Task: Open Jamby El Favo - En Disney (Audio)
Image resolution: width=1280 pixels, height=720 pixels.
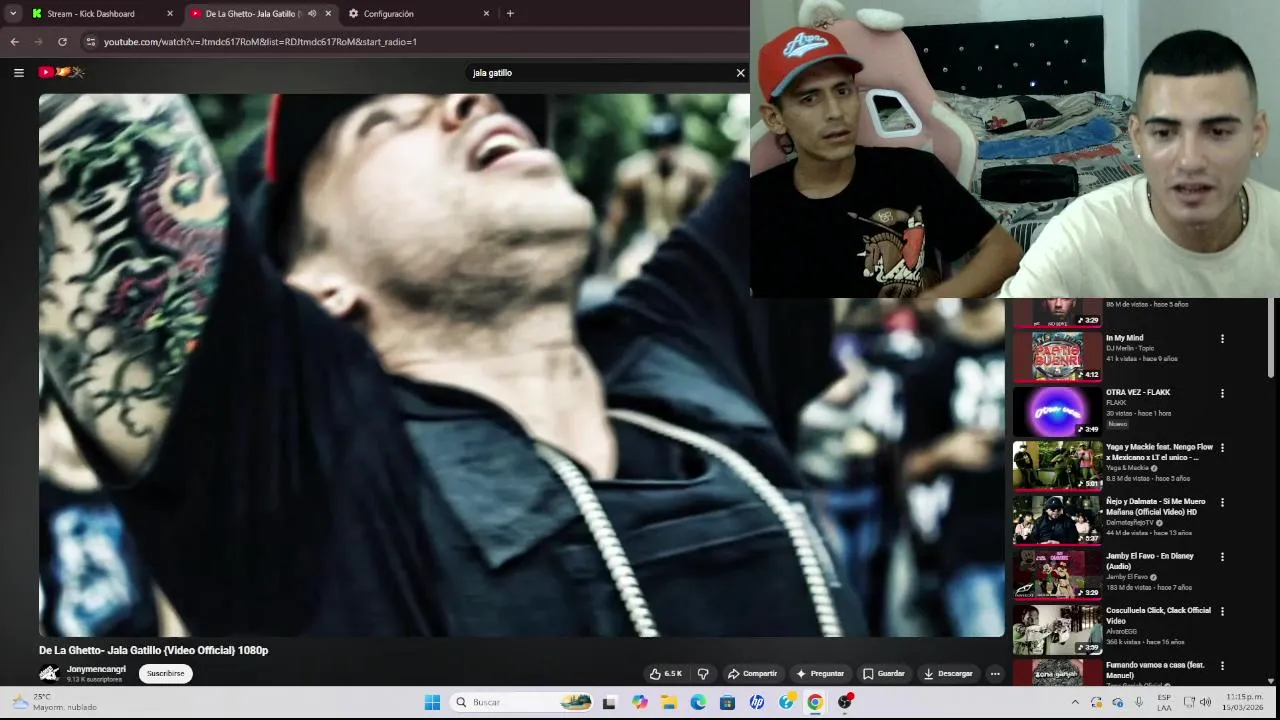Action: click(x=1150, y=561)
